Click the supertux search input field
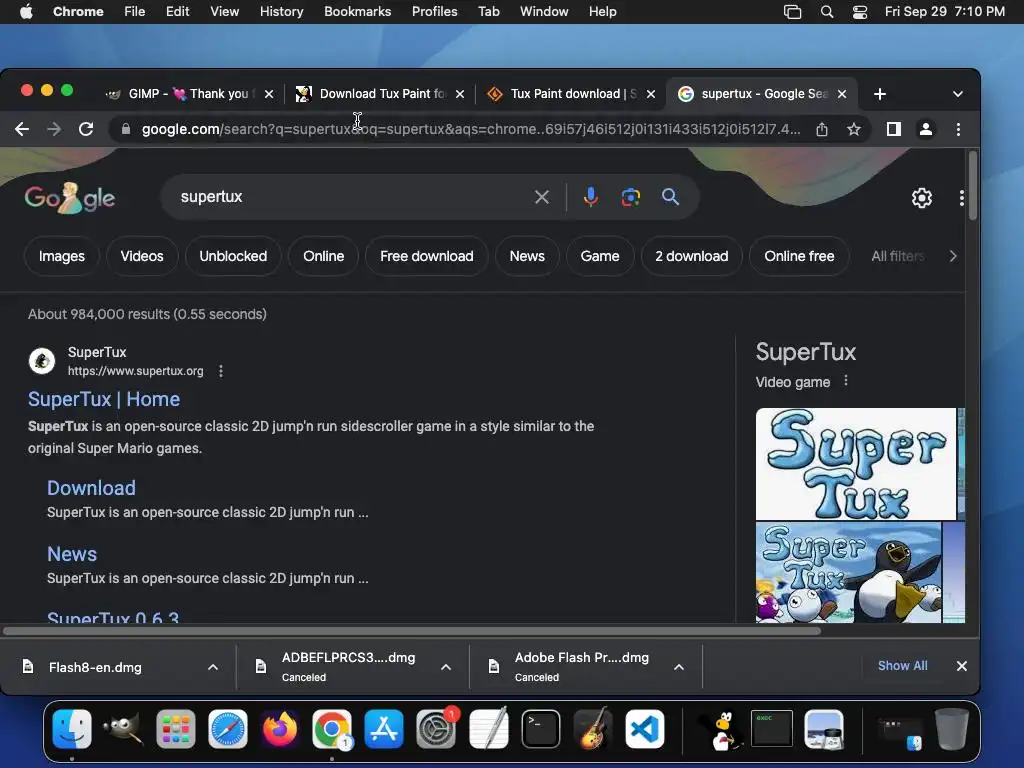This screenshot has width=1024, height=768. [x=353, y=197]
